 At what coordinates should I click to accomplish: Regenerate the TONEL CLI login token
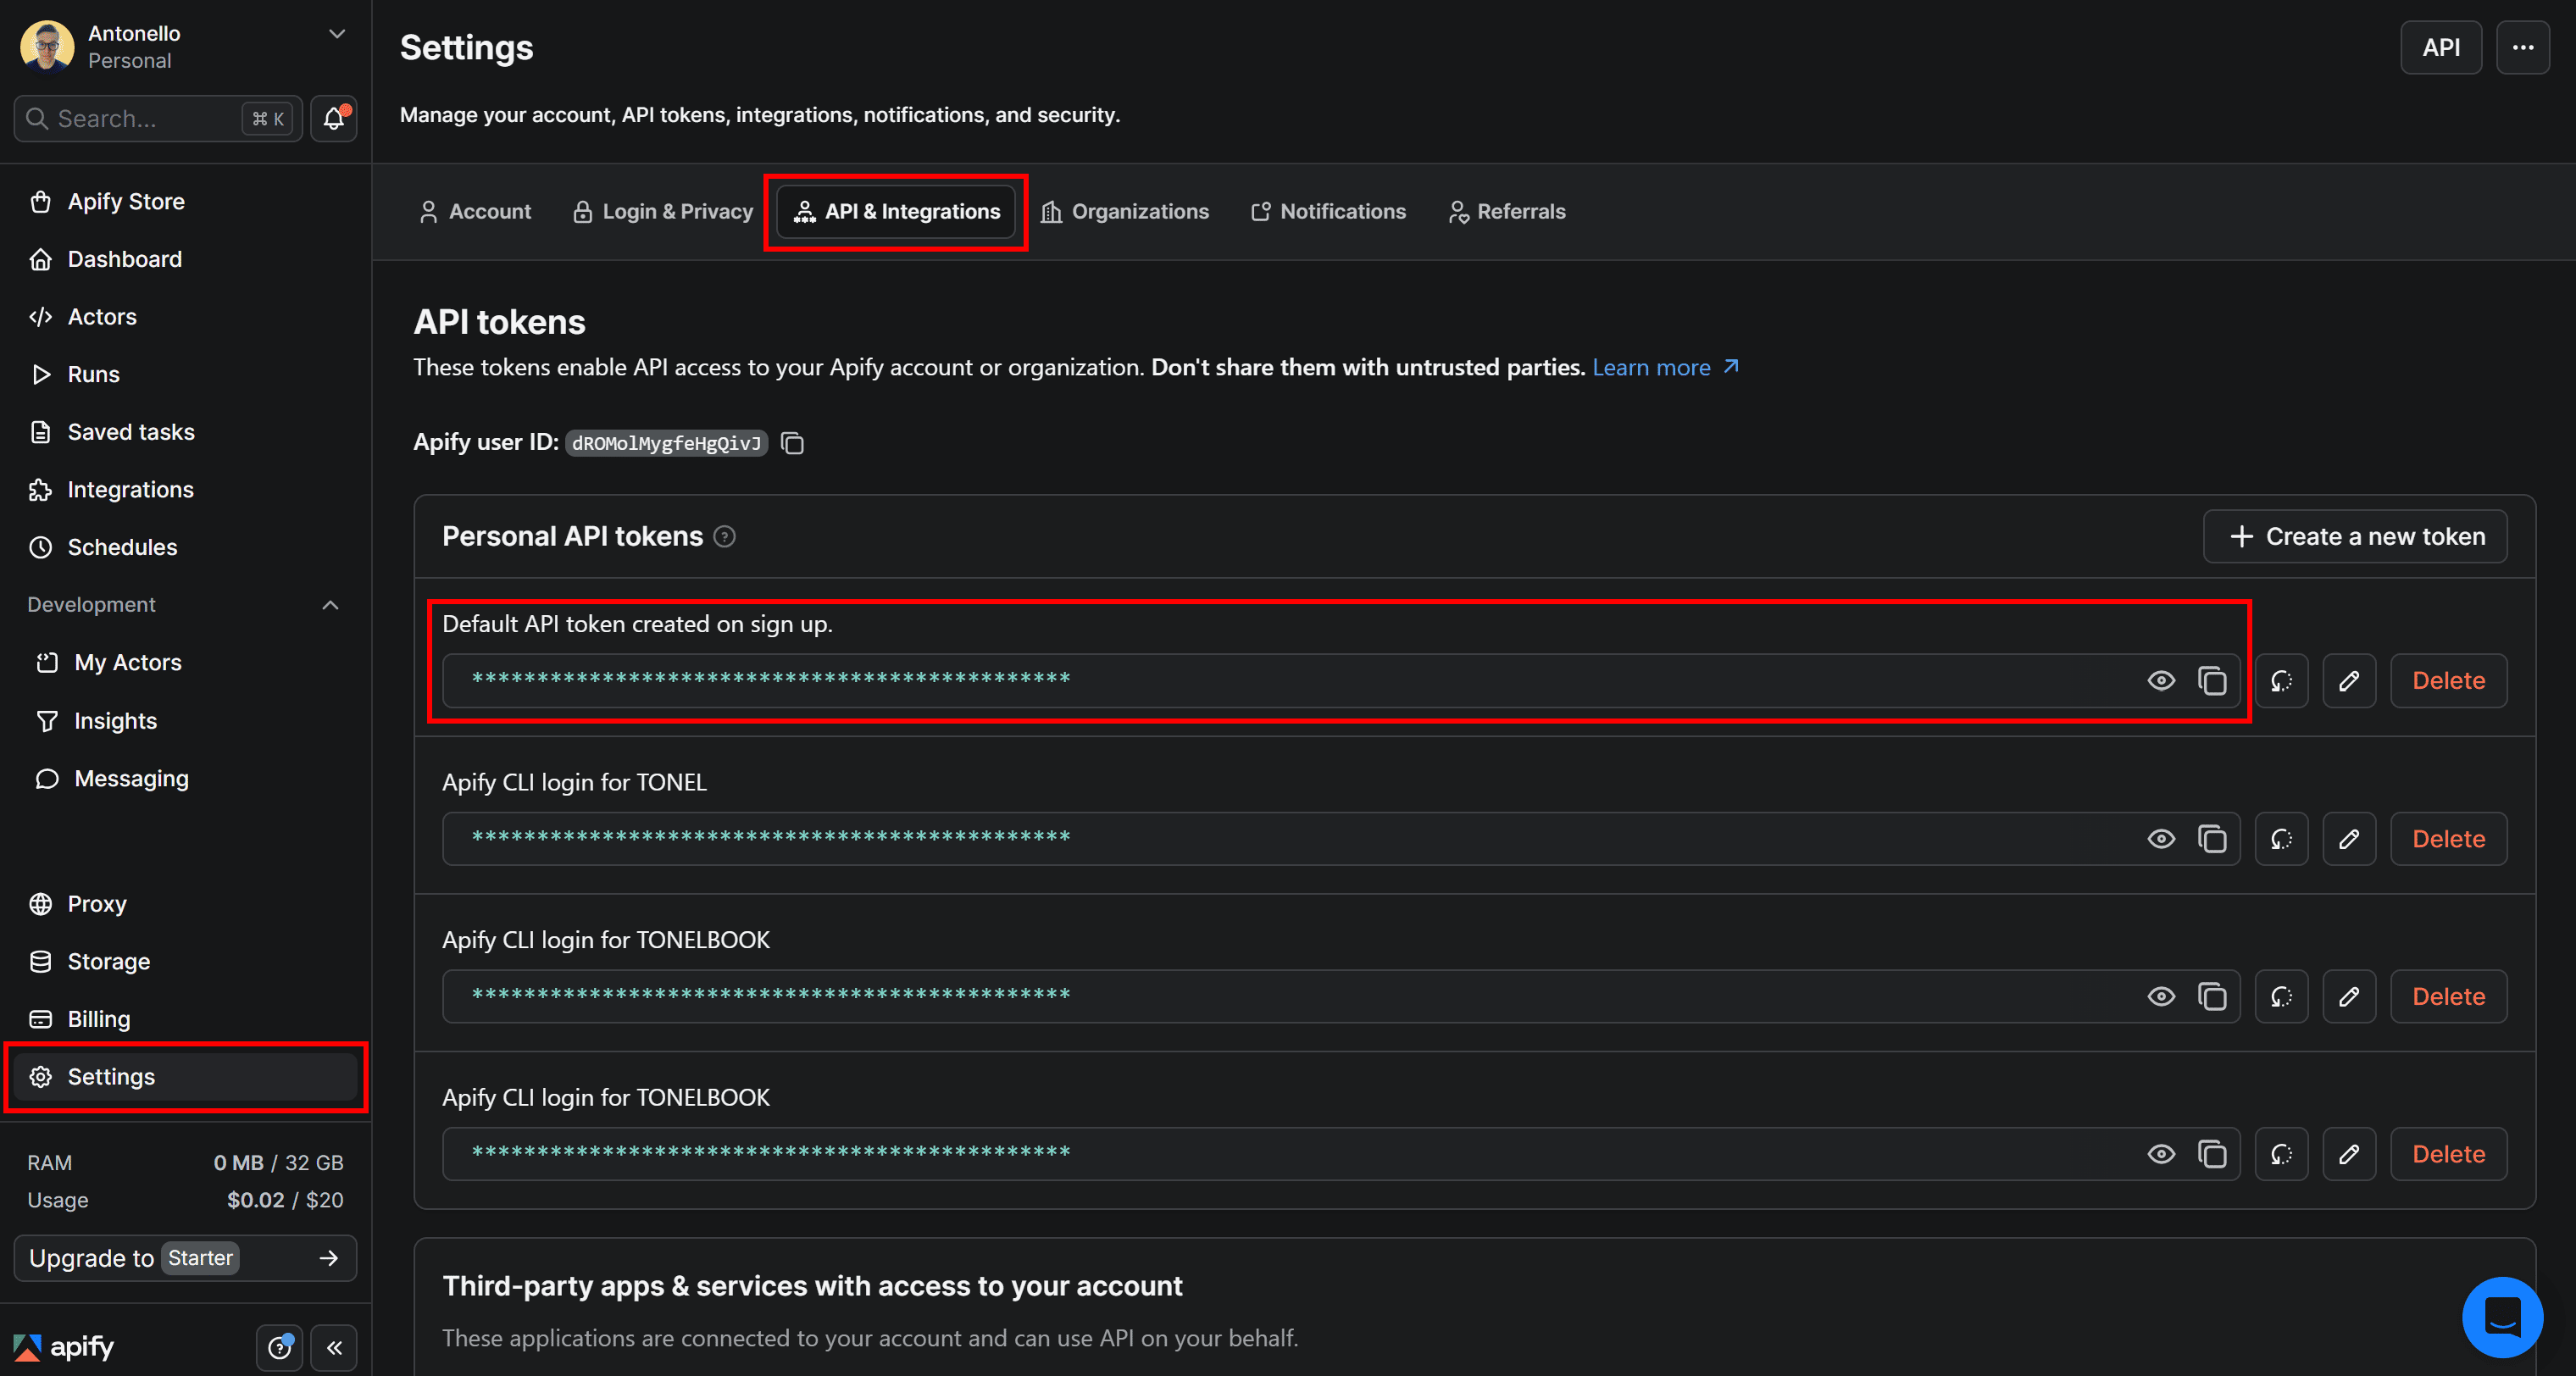point(2281,839)
